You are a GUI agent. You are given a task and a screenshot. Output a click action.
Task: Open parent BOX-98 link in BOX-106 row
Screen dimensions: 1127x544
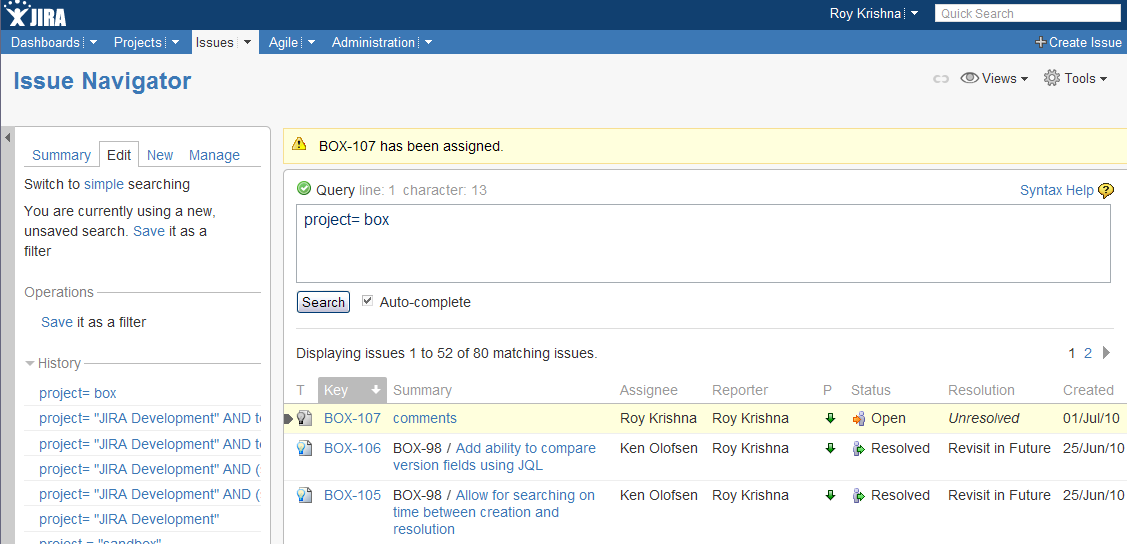(417, 448)
